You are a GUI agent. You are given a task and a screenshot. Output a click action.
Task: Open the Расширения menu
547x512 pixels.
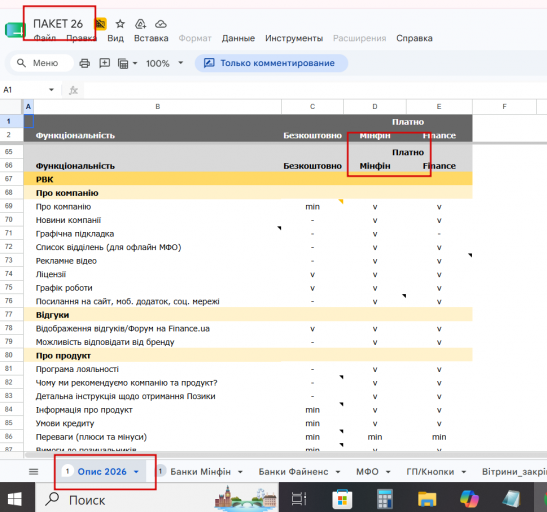point(359,38)
